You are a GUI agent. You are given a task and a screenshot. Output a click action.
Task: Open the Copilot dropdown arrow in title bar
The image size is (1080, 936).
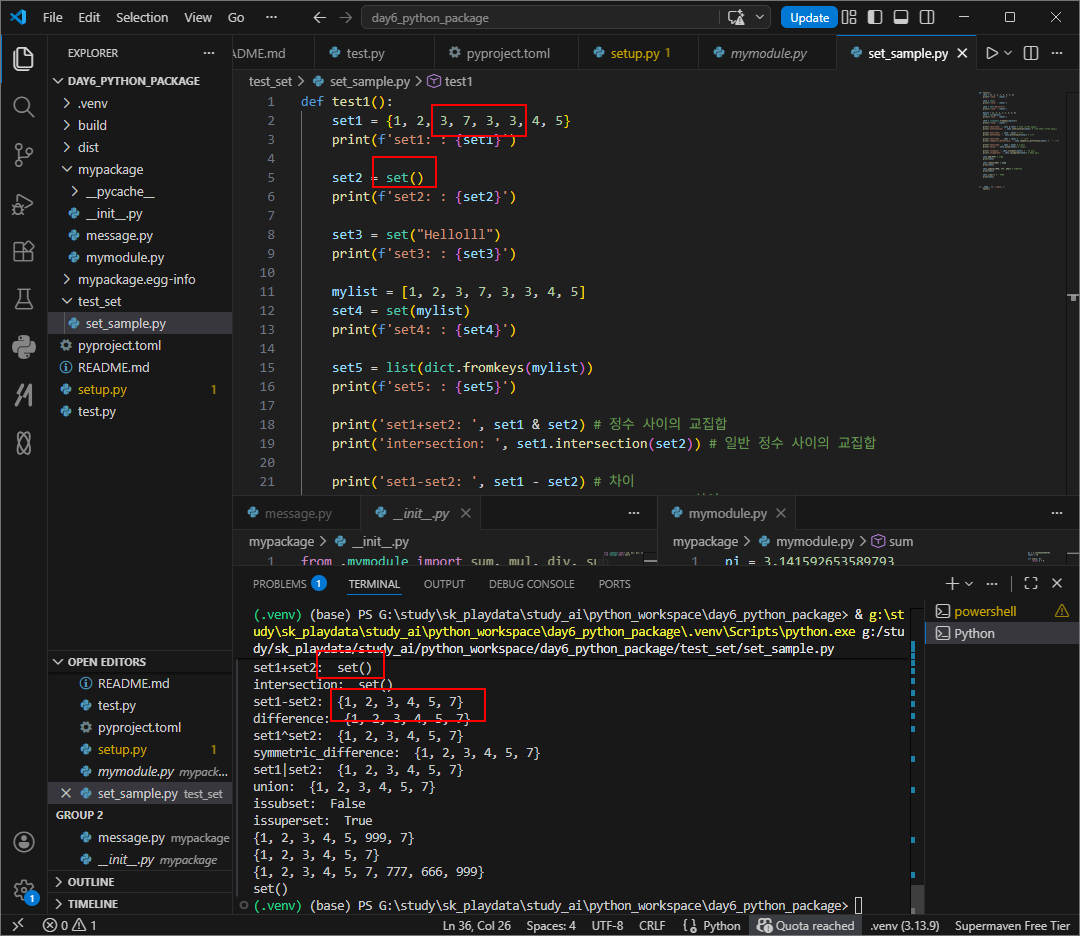[x=760, y=17]
